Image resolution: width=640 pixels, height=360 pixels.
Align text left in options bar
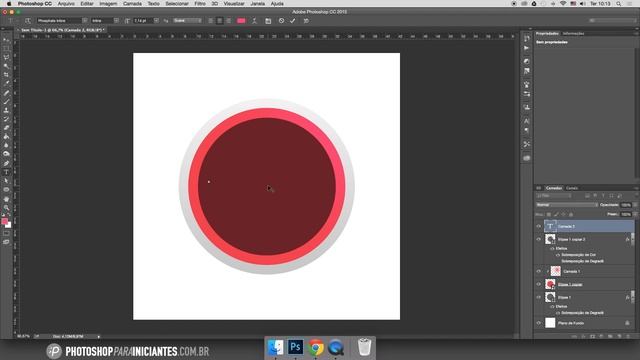211,20
